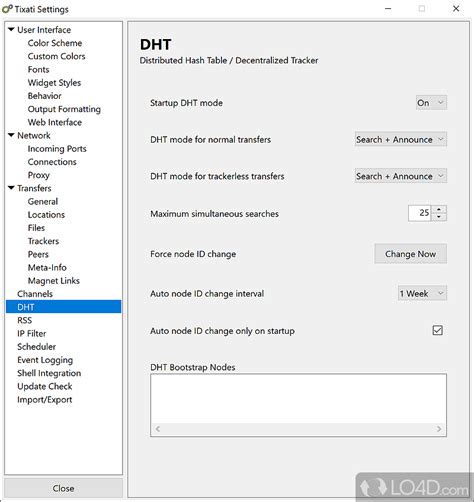Collapse the User Interface tree section

(11, 30)
